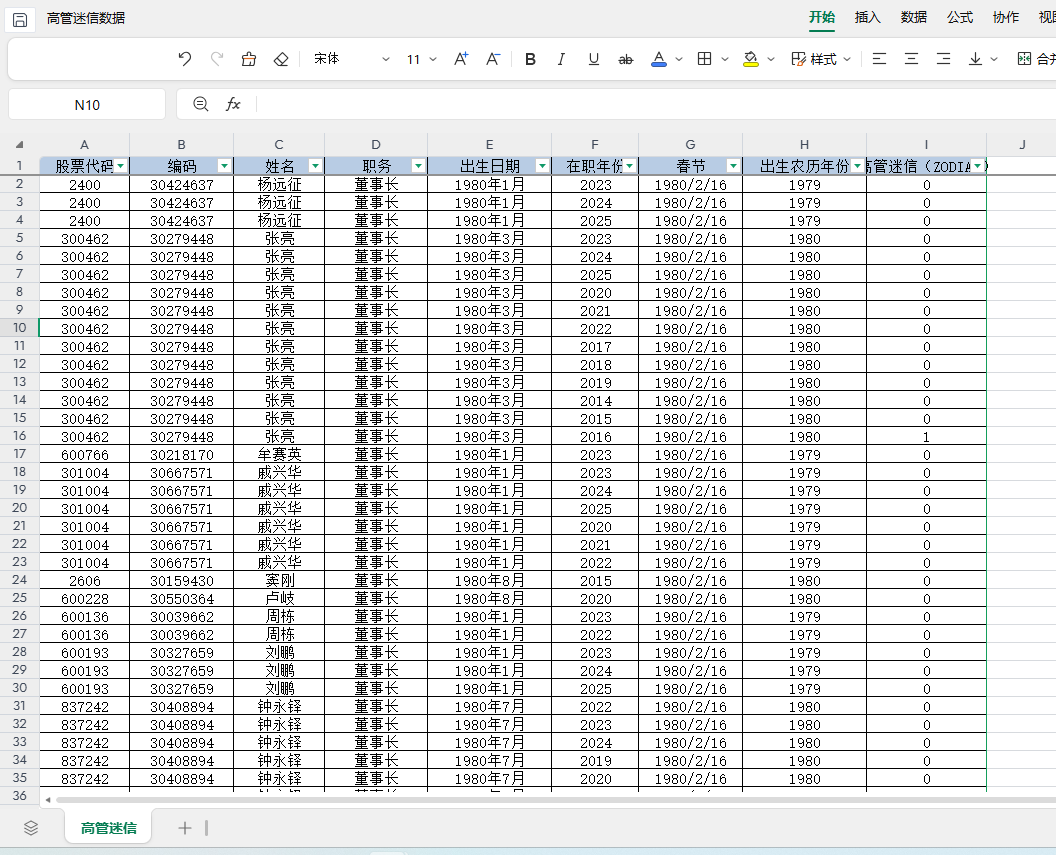
Task: Click the eraser clear format icon
Action: click(281, 59)
